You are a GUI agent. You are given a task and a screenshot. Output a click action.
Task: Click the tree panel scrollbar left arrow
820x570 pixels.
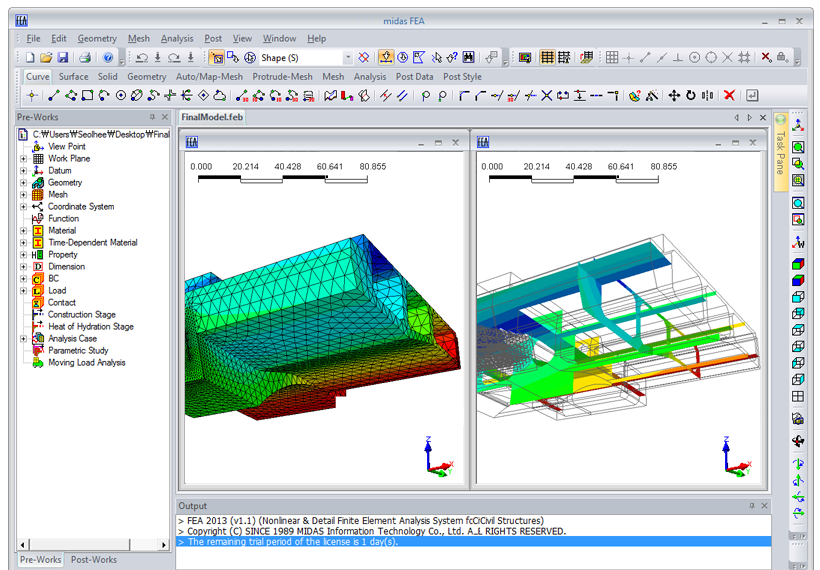[22, 545]
